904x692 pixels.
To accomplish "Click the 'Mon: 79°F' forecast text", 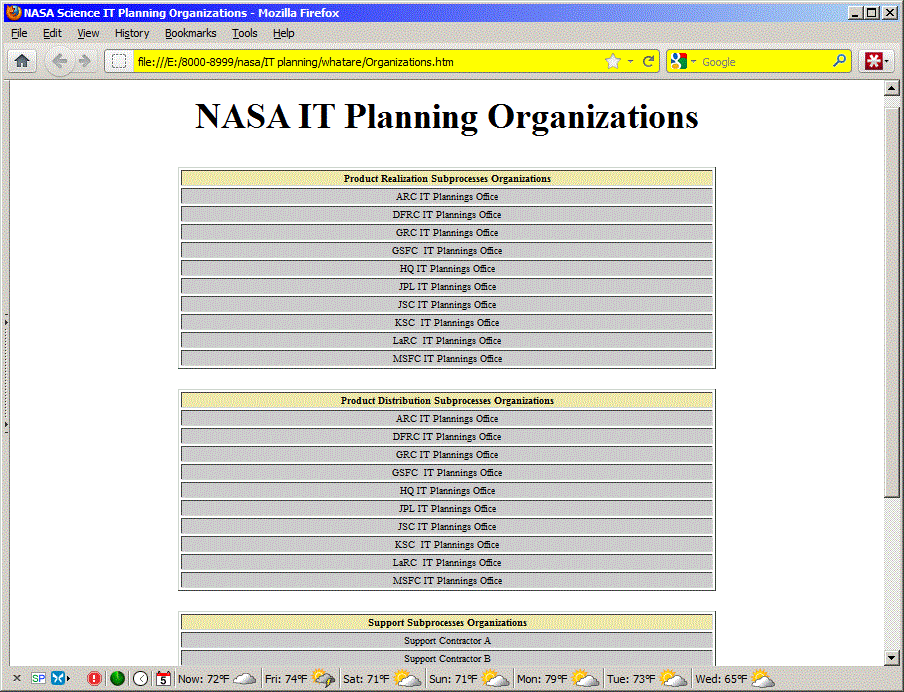I will [542, 679].
